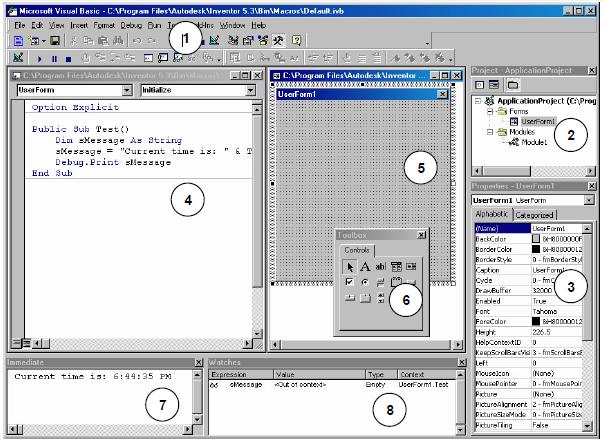Click the Help question mark toolbar icon
Screen dimensions: 604x443
click(x=296, y=40)
